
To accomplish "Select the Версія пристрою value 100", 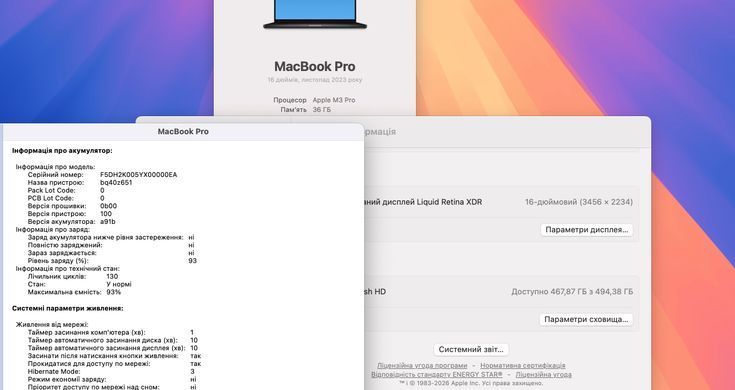I will (106, 214).
